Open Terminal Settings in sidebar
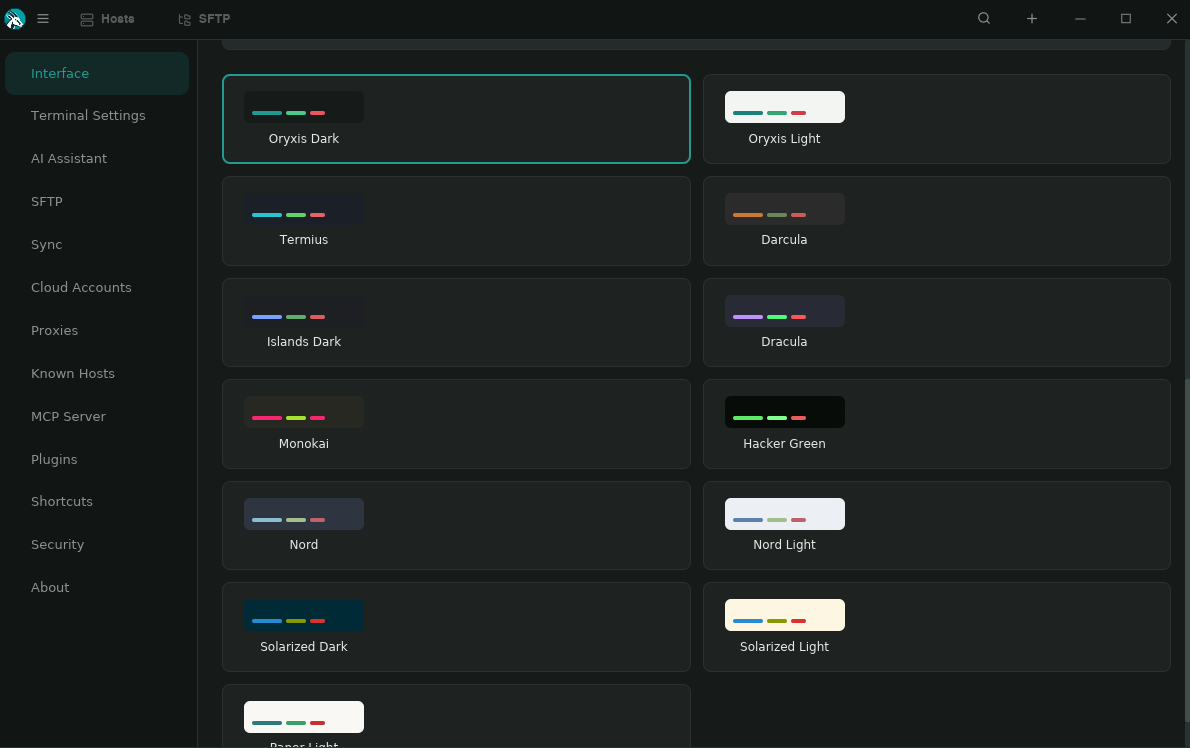 97,116
